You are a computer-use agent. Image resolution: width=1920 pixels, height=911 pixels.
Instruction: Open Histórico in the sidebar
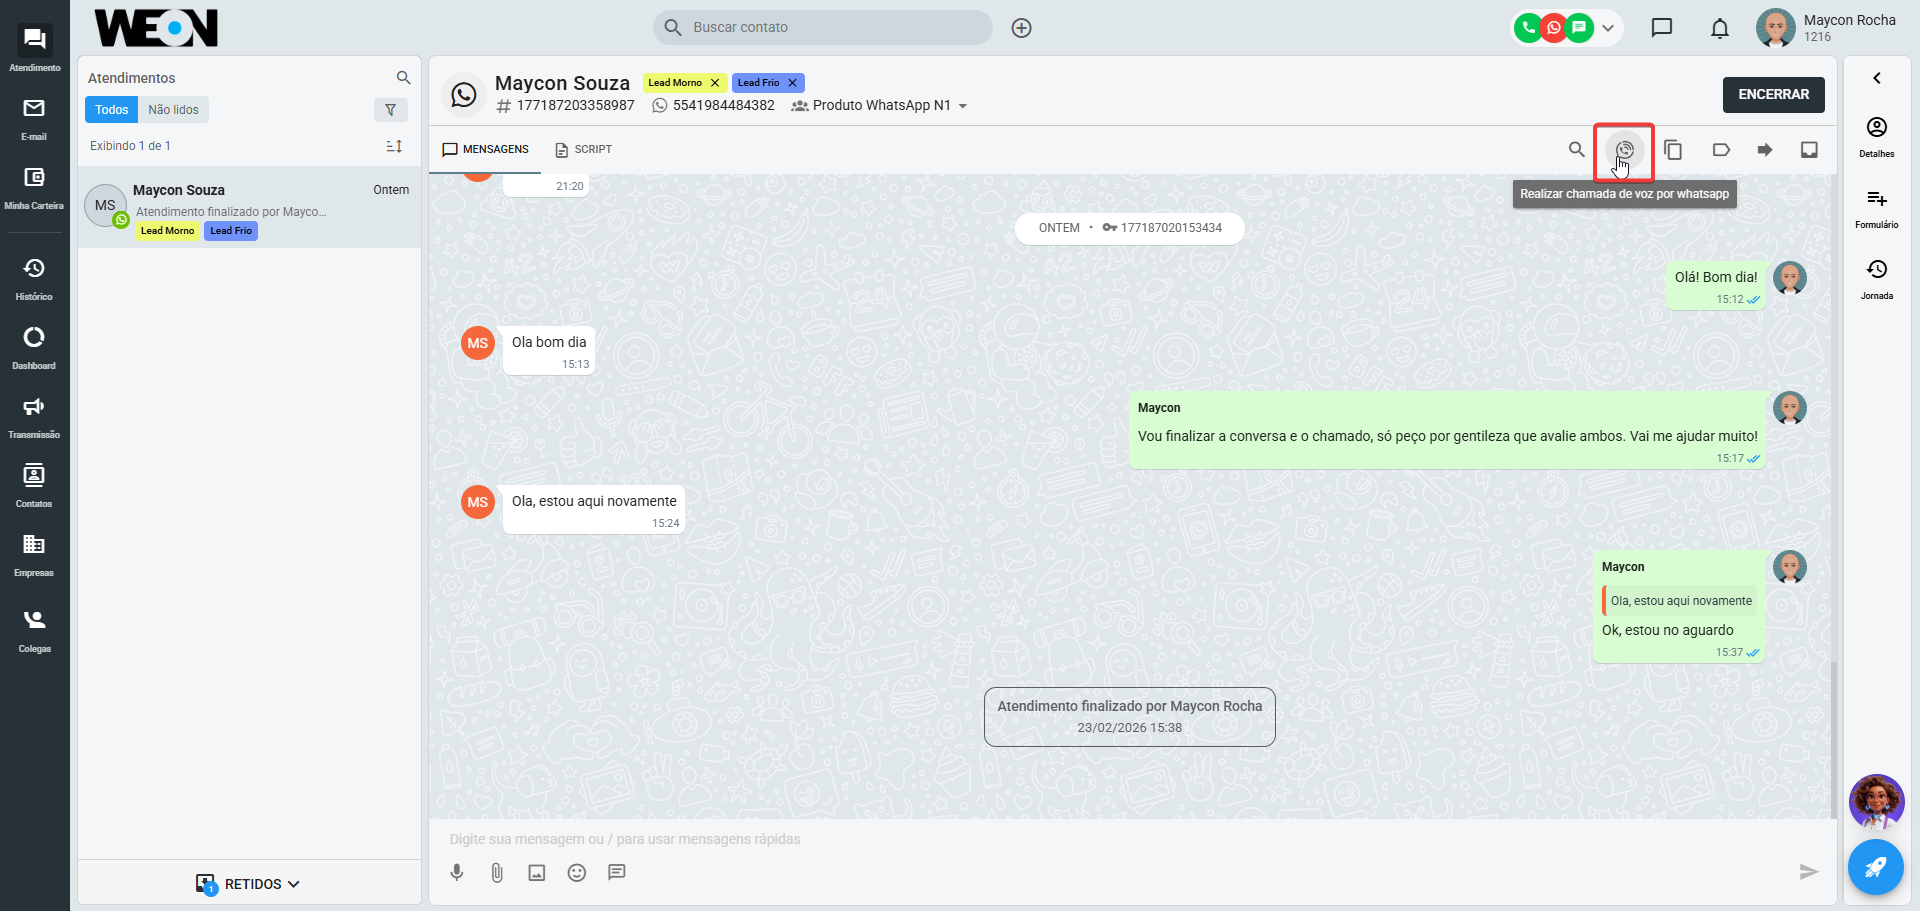click(34, 278)
